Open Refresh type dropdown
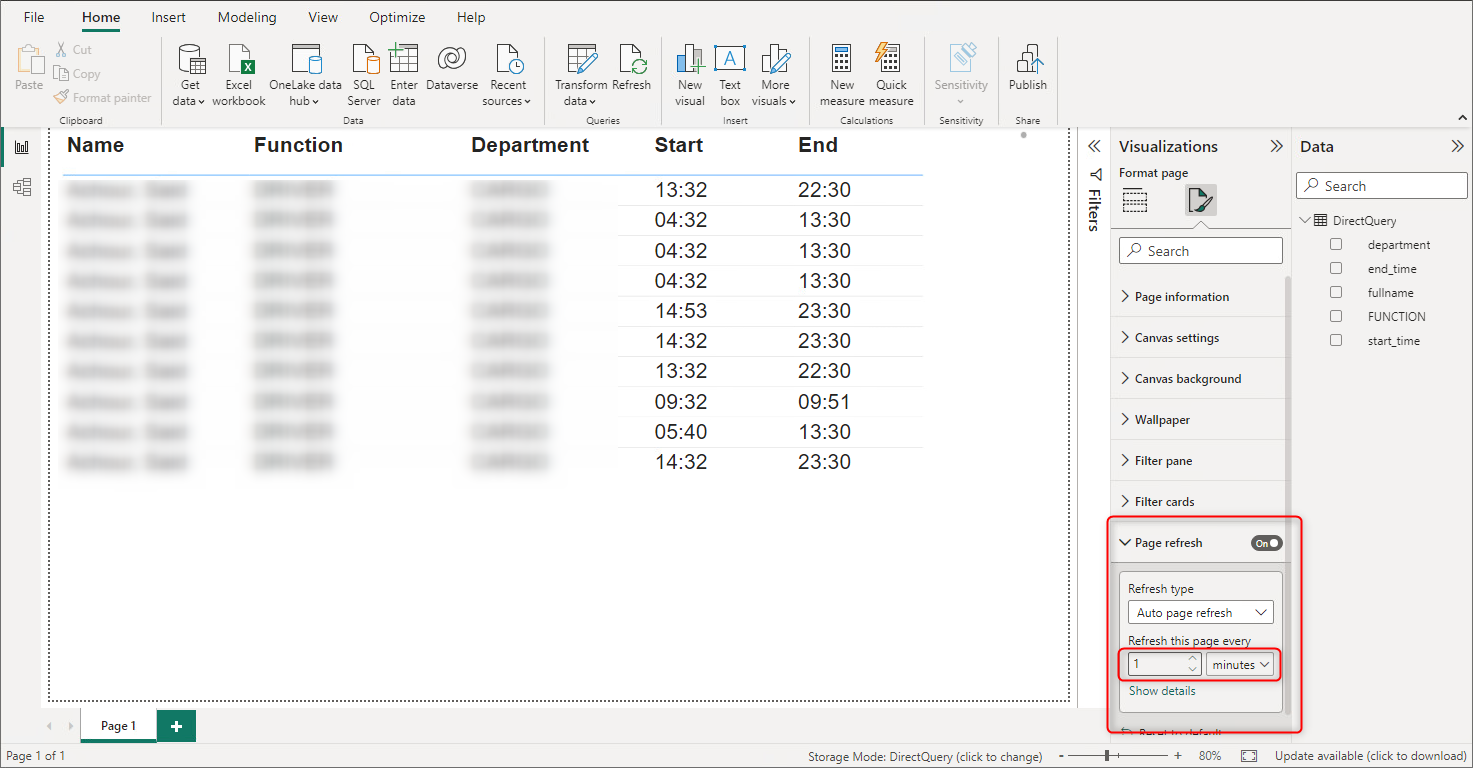 point(1201,612)
